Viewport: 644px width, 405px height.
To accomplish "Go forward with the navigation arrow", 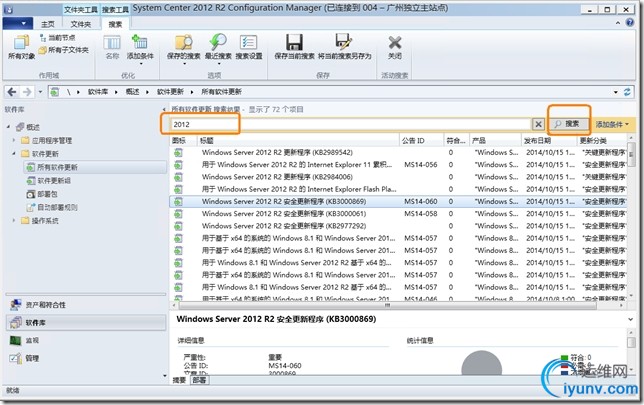I will pyautogui.click(x=27, y=92).
